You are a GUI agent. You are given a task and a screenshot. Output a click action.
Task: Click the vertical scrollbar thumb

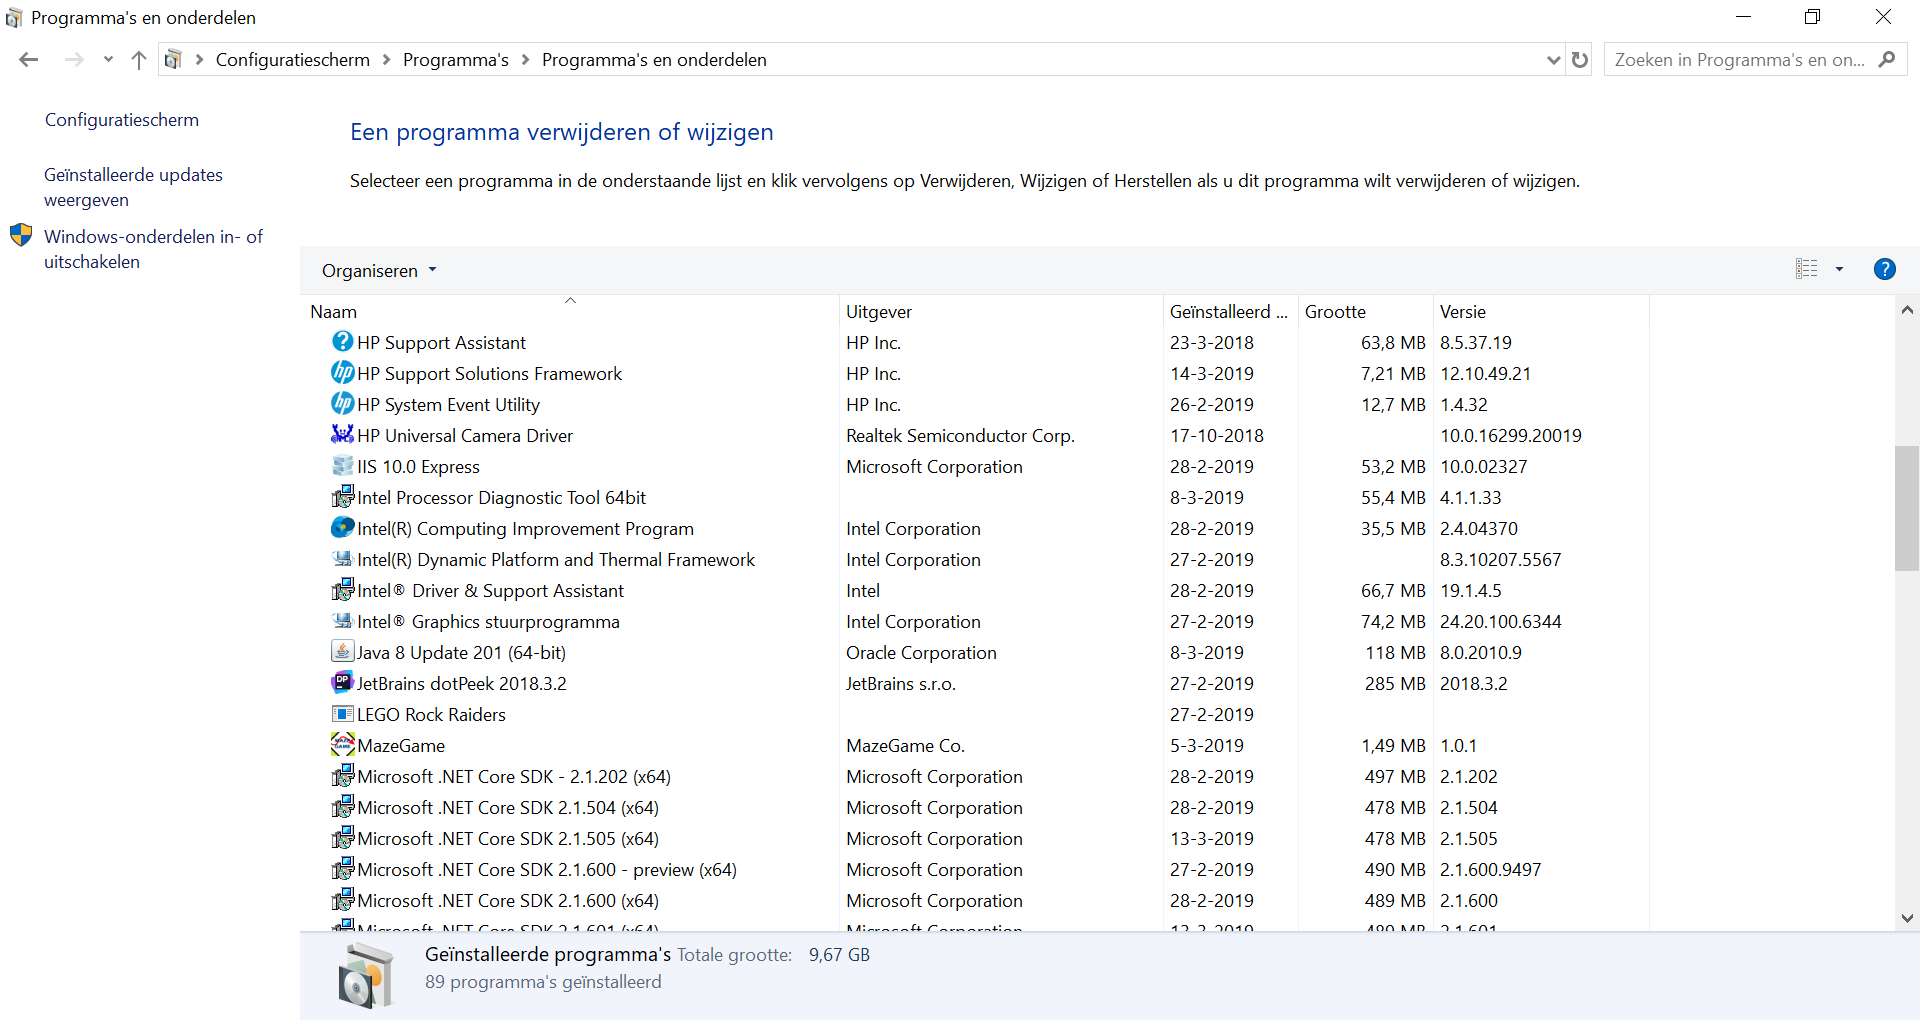click(1907, 508)
